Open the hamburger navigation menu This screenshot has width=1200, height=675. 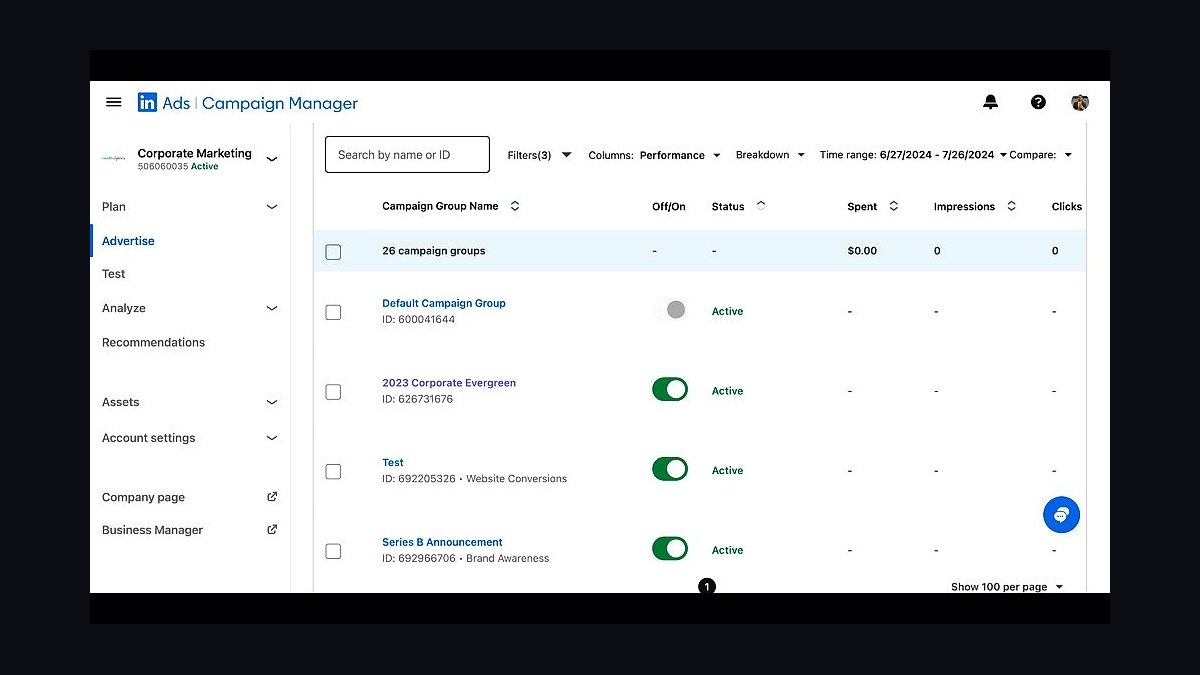(x=114, y=102)
